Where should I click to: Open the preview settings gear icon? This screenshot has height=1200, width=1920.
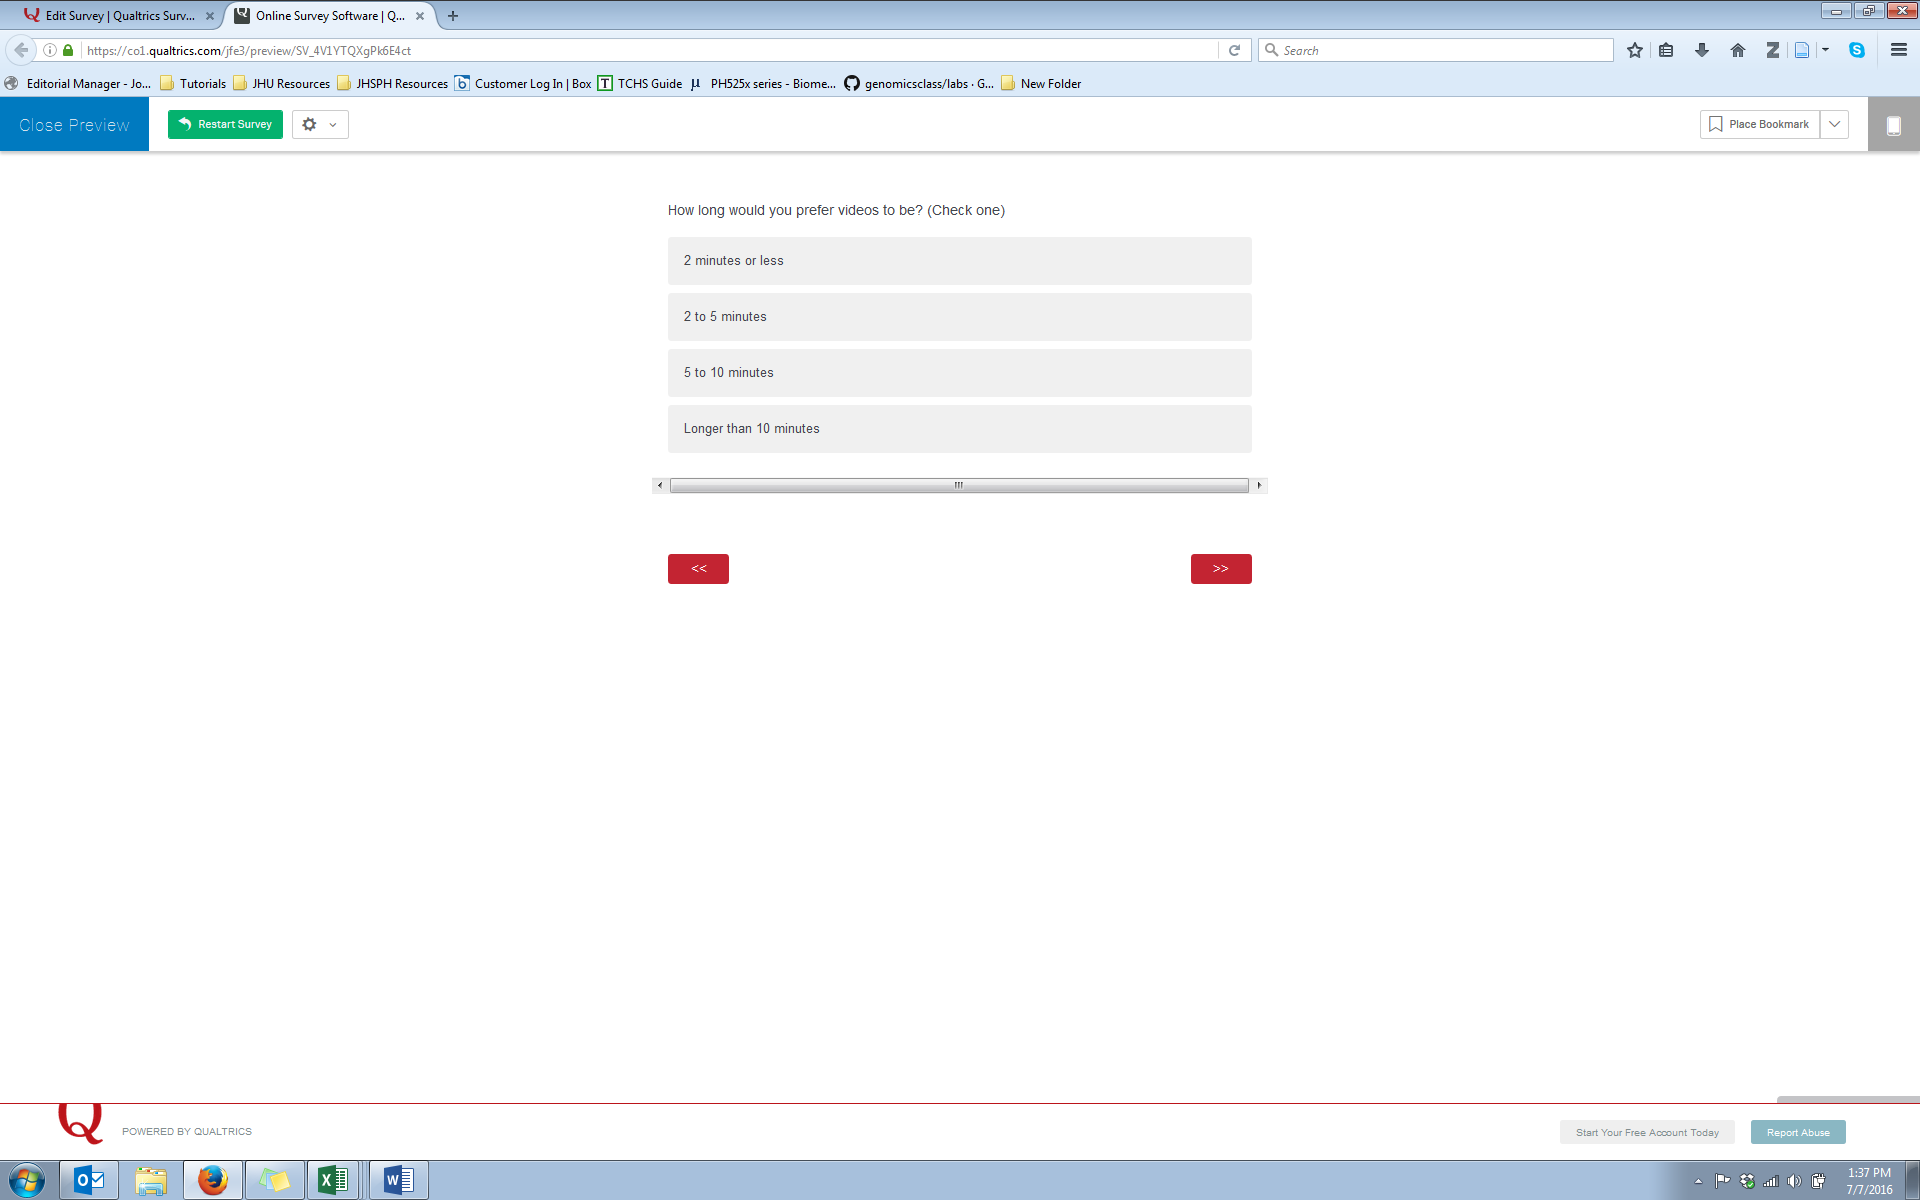(310, 125)
